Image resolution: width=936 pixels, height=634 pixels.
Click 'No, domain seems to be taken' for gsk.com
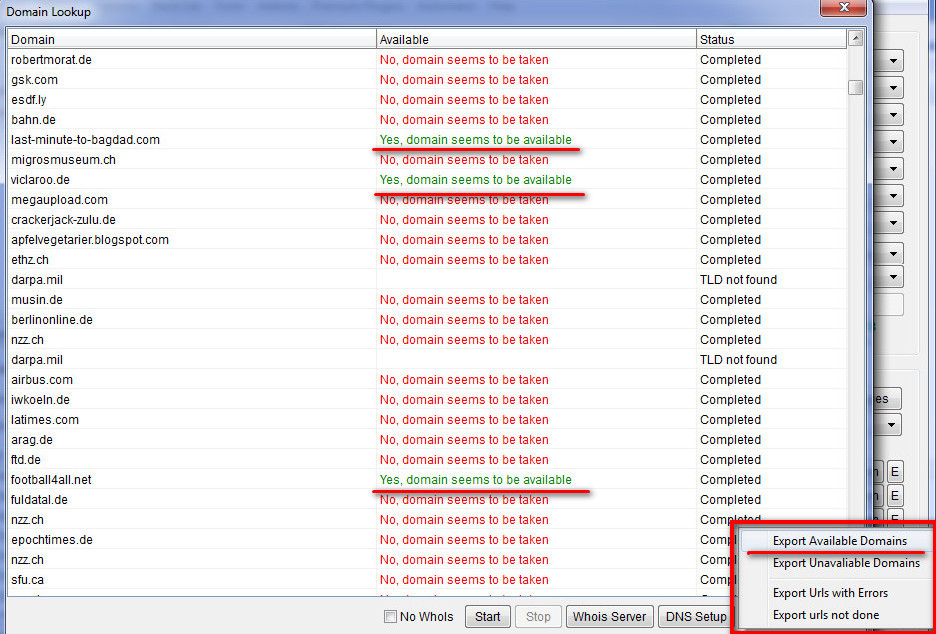[x=464, y=79]
